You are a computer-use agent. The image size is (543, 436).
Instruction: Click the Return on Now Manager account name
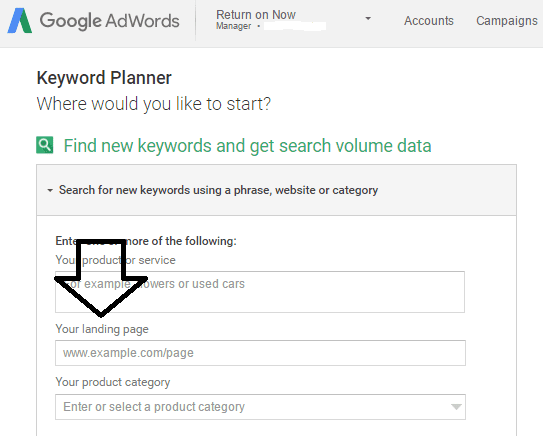(256, 15)
